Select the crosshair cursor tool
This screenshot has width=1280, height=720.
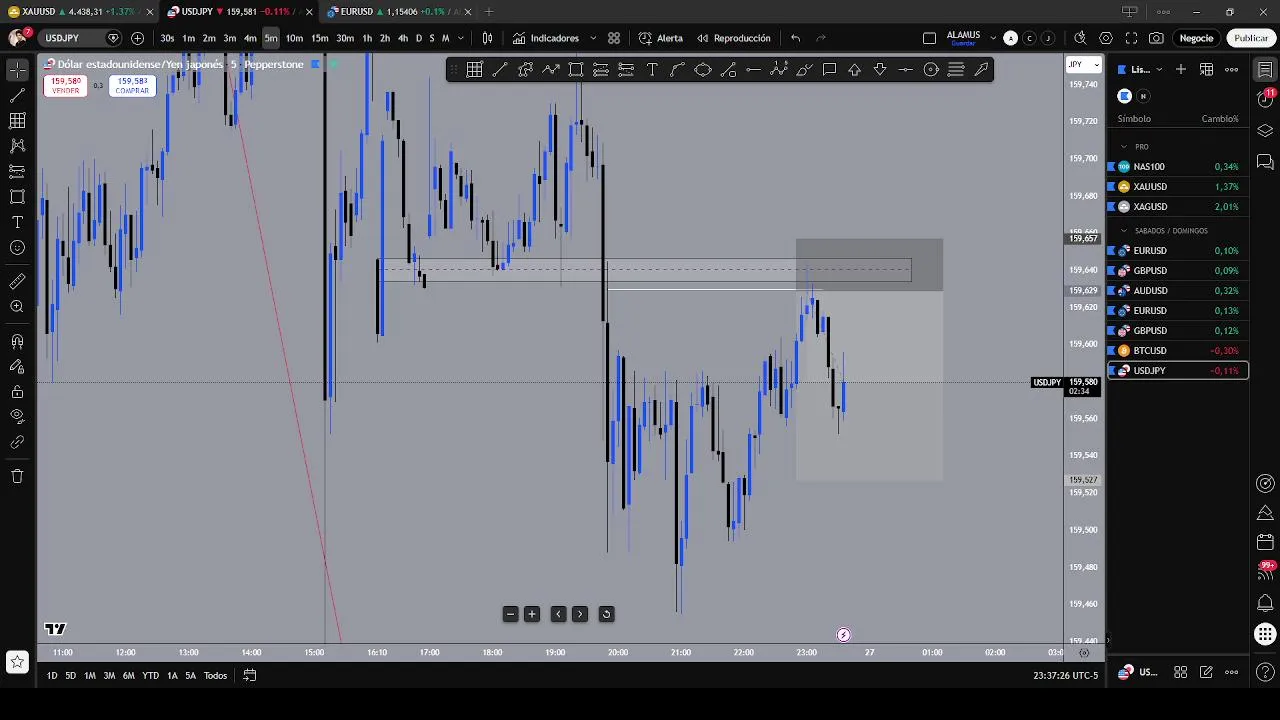point(17,70)
